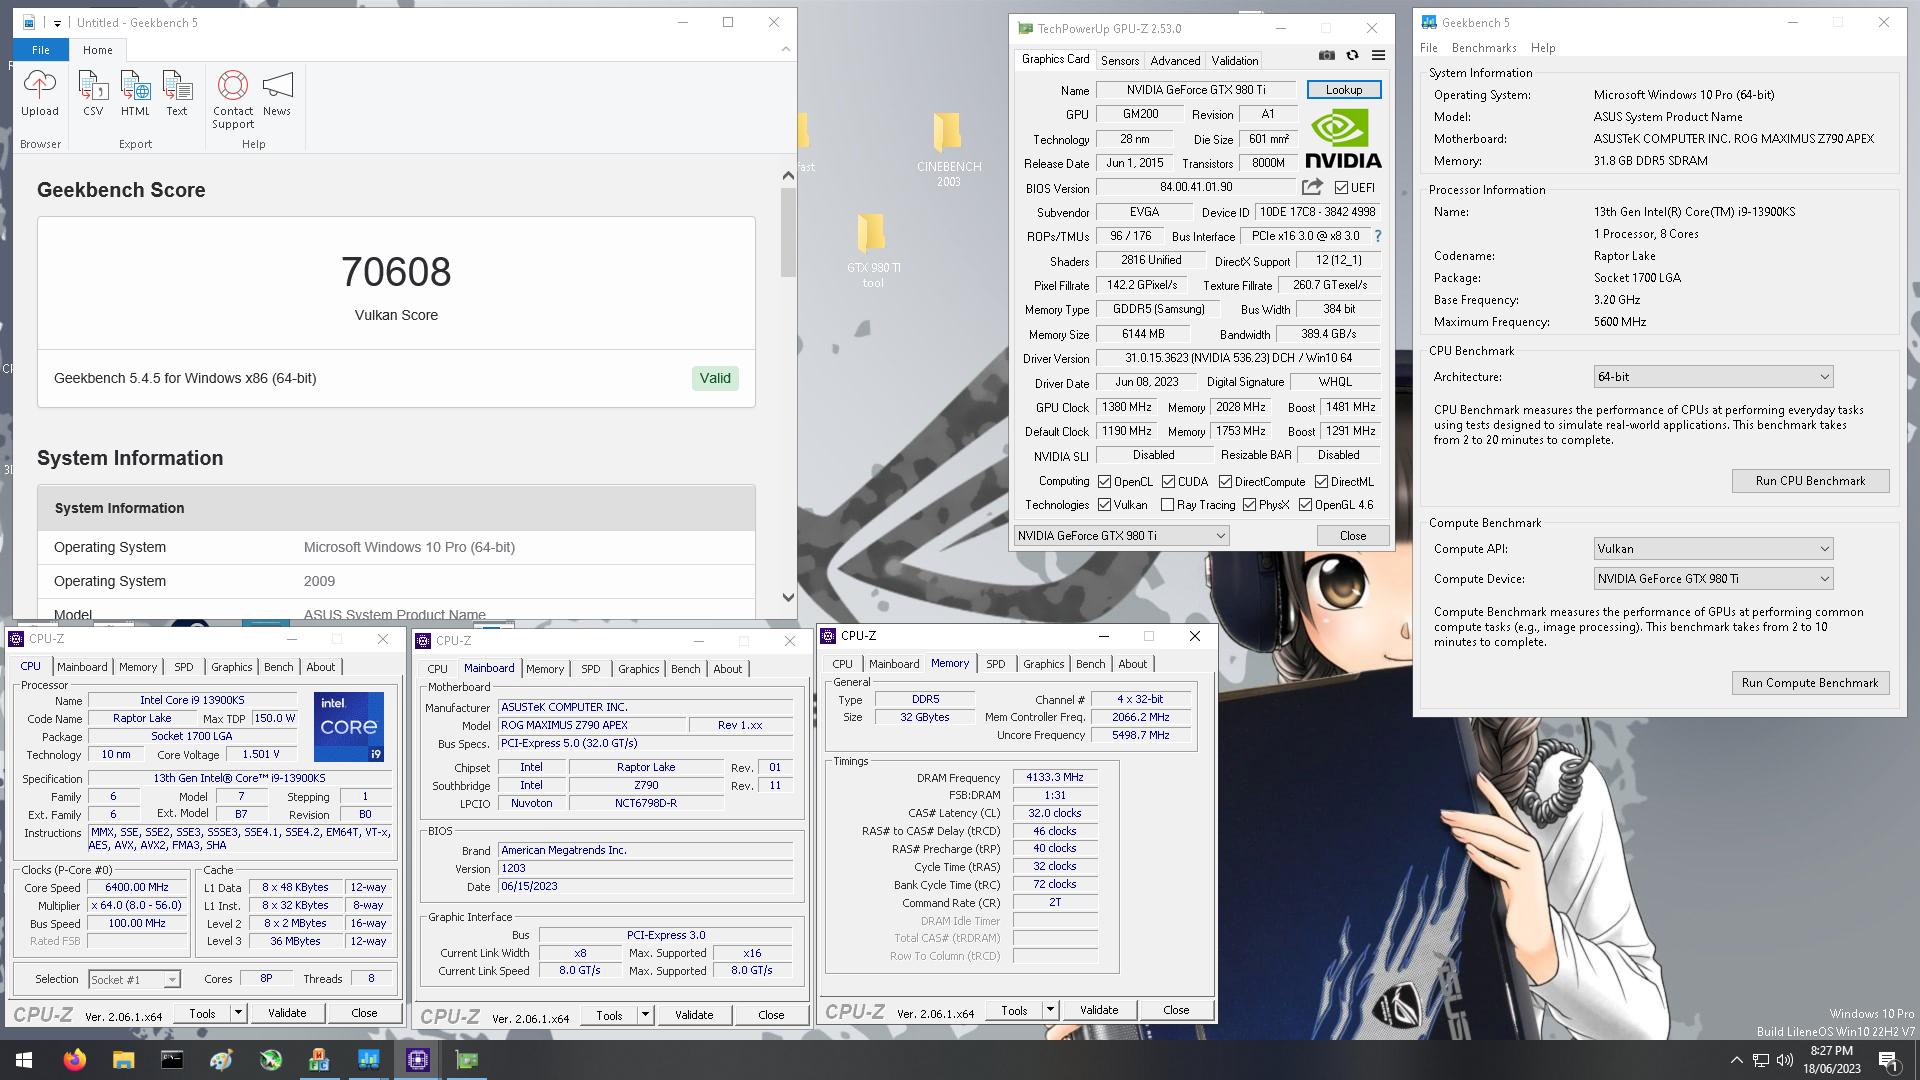Close GPU-Z using Close button
The height and width of the screenshot is (1080, 1920).
pyautogui.click(x=1353, y=536)
